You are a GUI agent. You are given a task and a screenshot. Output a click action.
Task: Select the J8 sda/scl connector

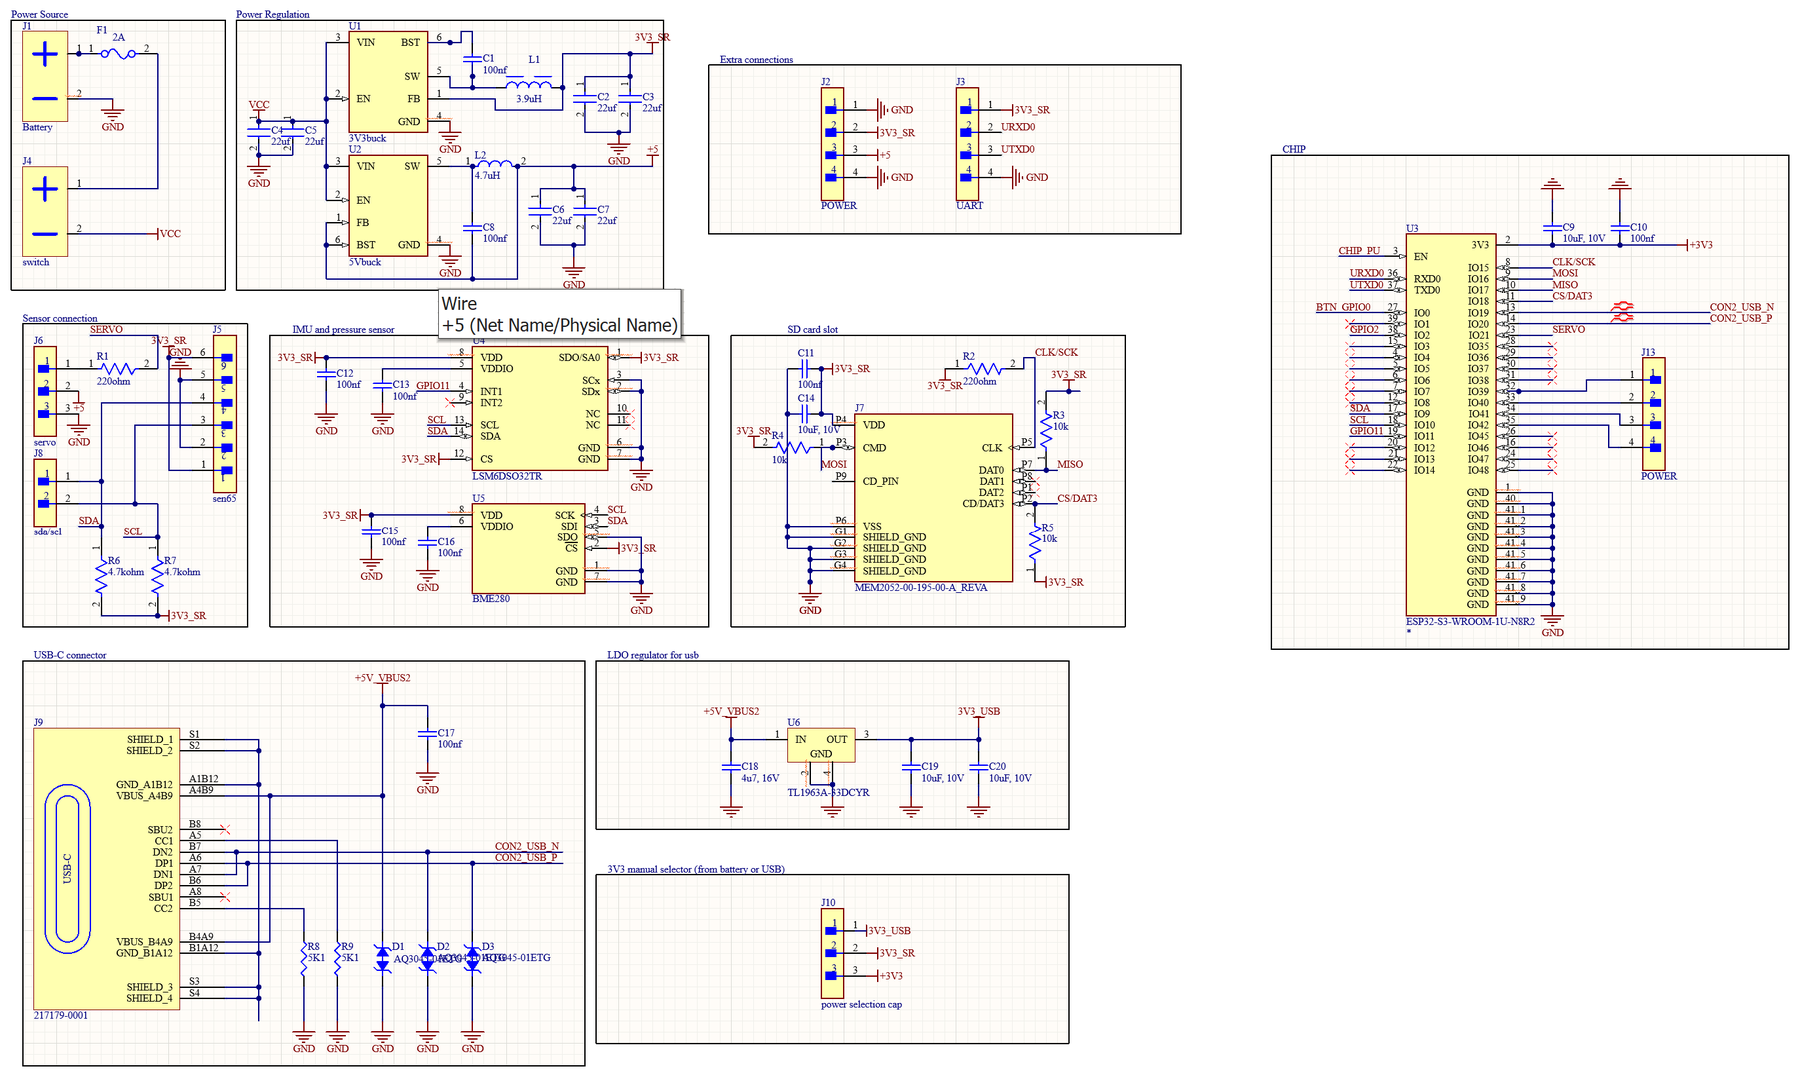click(44, 492)
